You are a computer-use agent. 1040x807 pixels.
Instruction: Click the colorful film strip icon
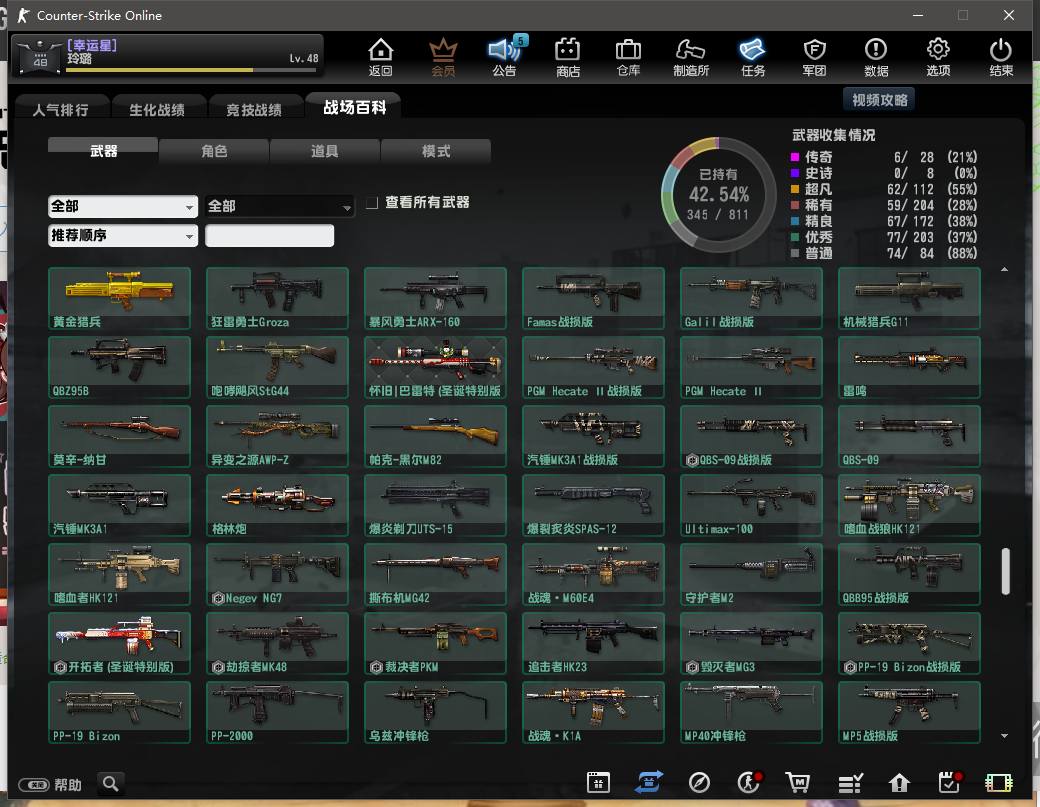999,783
